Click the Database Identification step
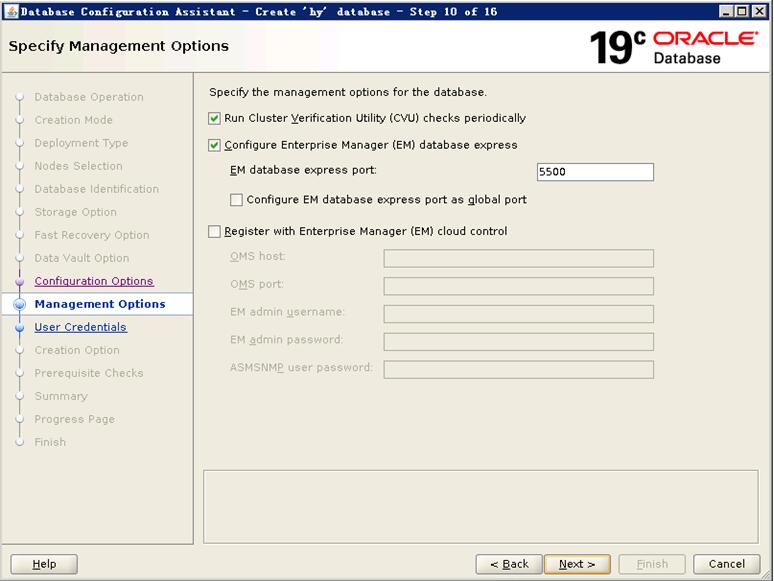 tap(97, 189)
